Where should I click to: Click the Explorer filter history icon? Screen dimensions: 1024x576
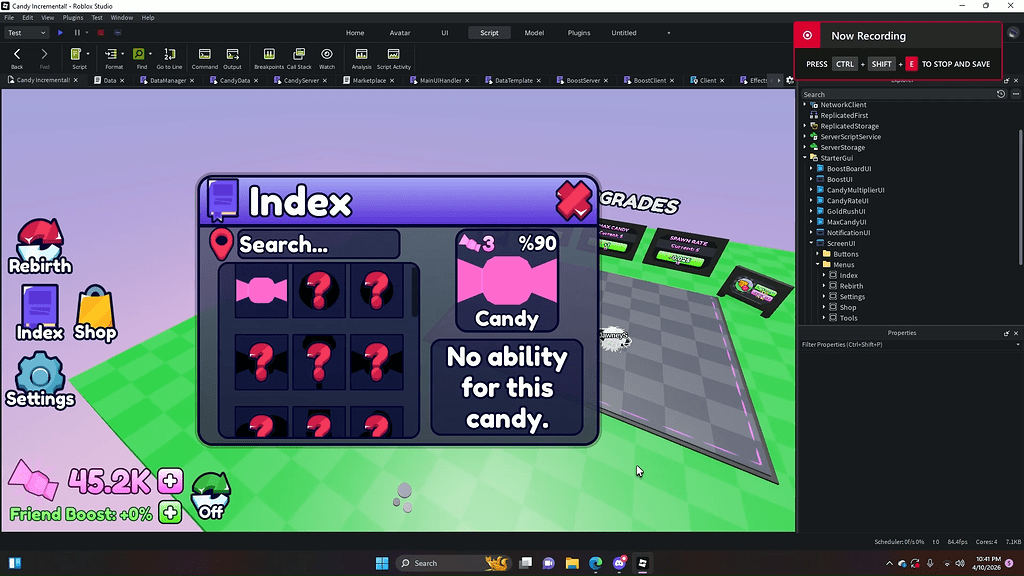[x=1000, y=94]
